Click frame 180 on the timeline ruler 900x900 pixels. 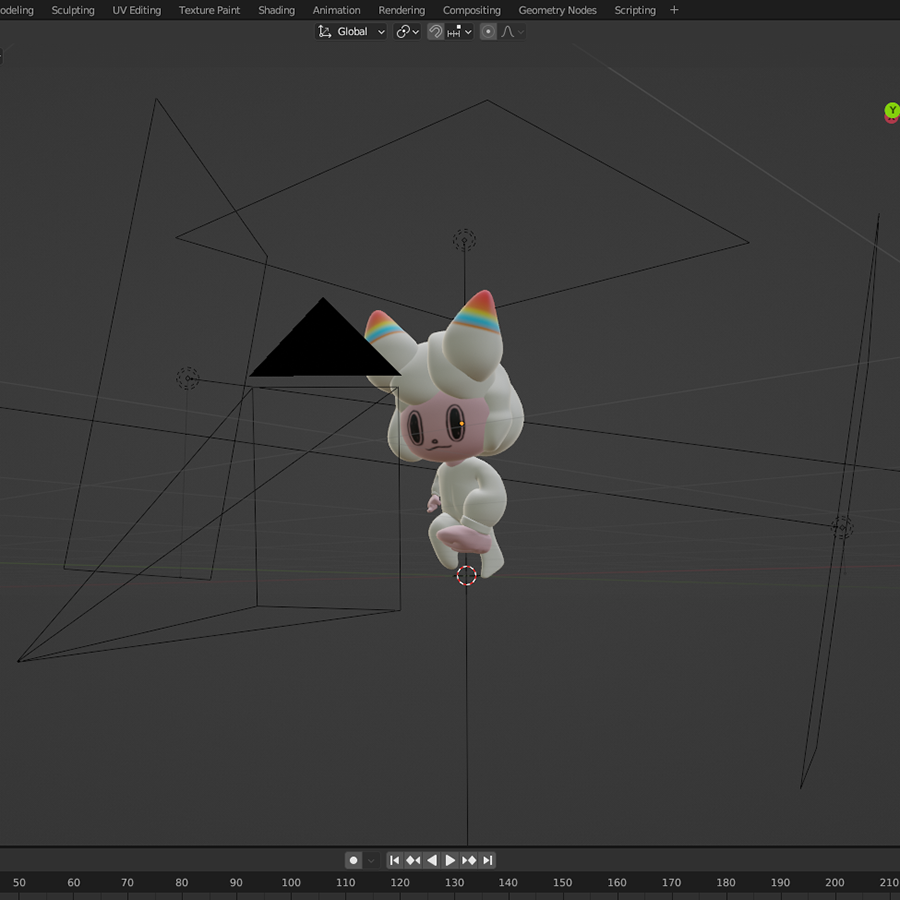(x=726, y=882)
